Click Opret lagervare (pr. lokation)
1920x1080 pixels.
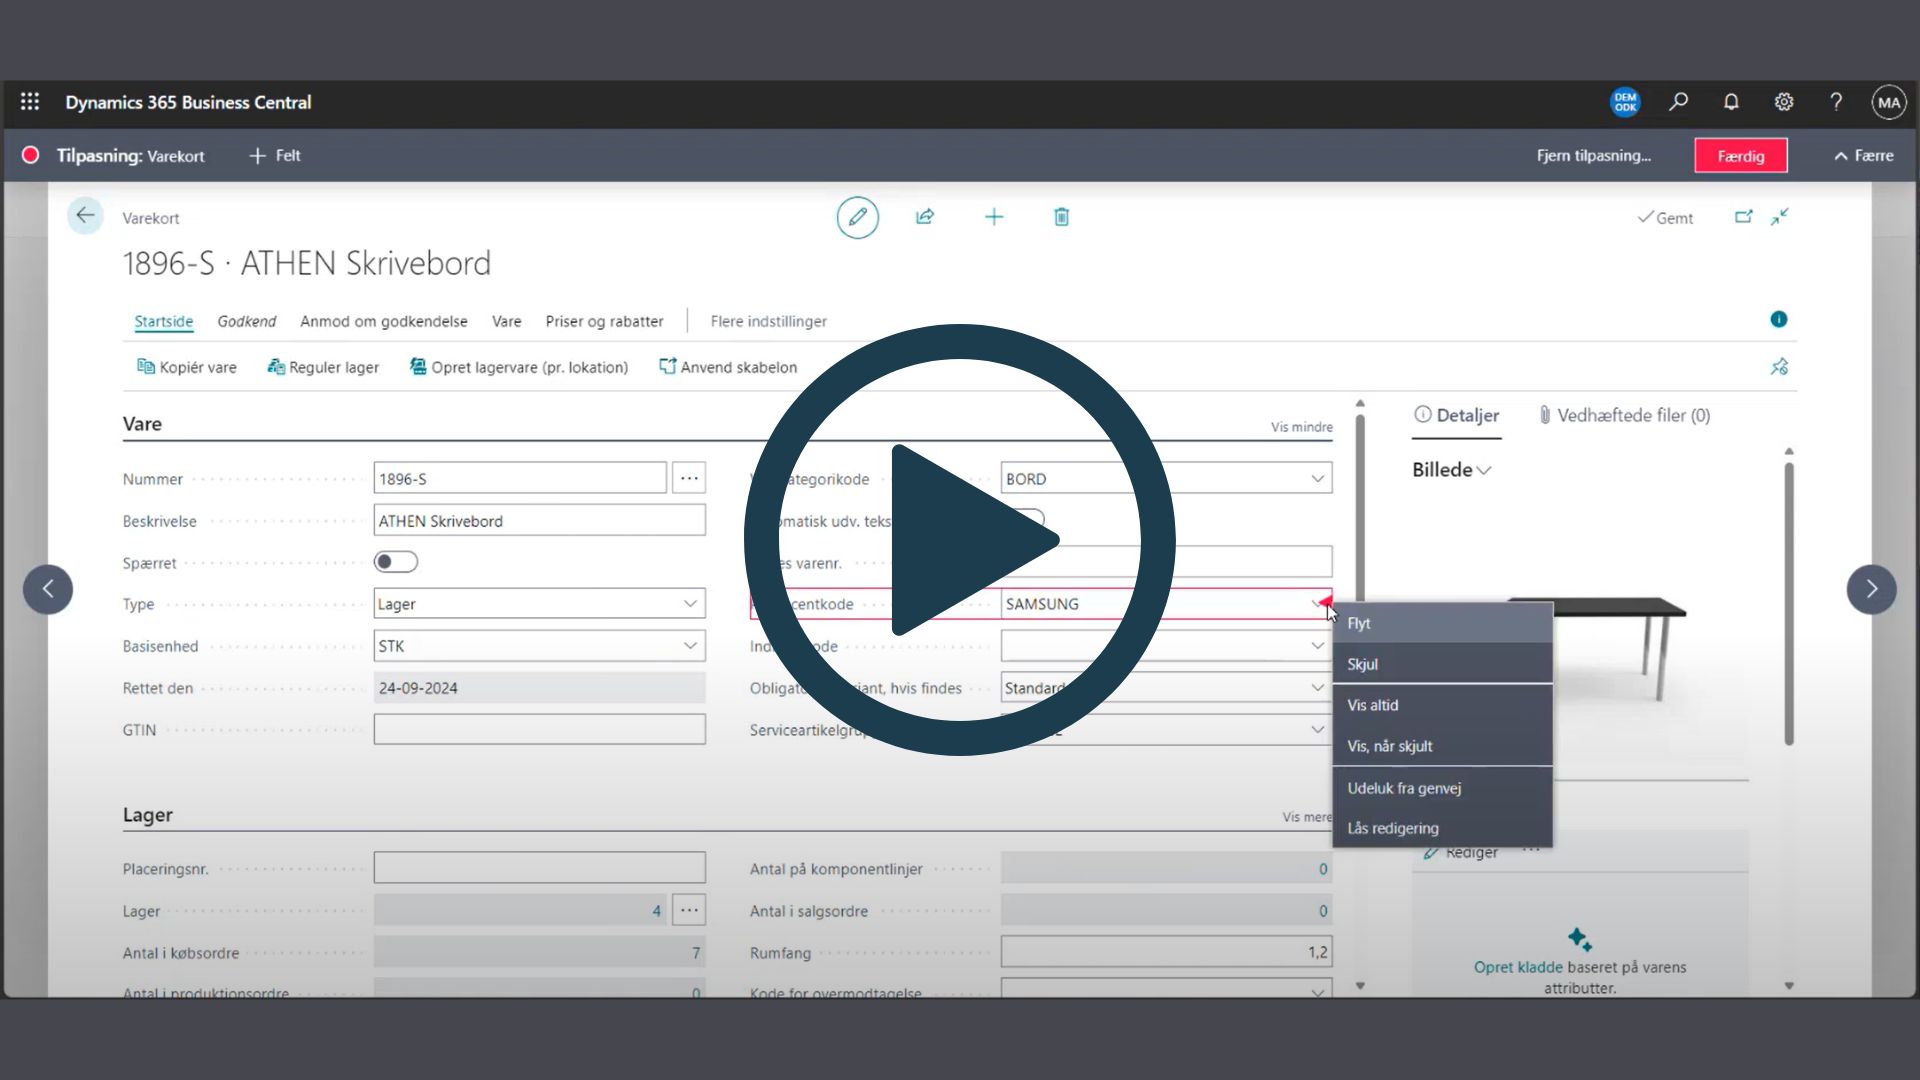coord(519,367)
